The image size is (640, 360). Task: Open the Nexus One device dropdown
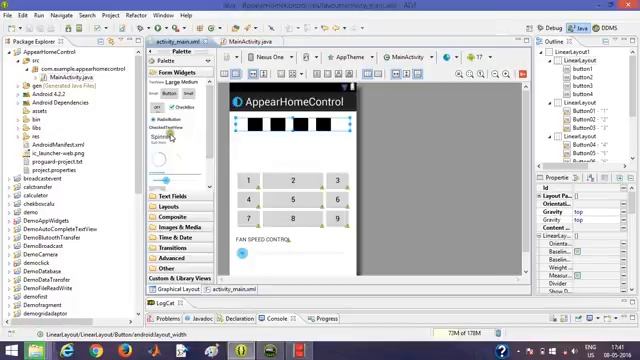270,57
